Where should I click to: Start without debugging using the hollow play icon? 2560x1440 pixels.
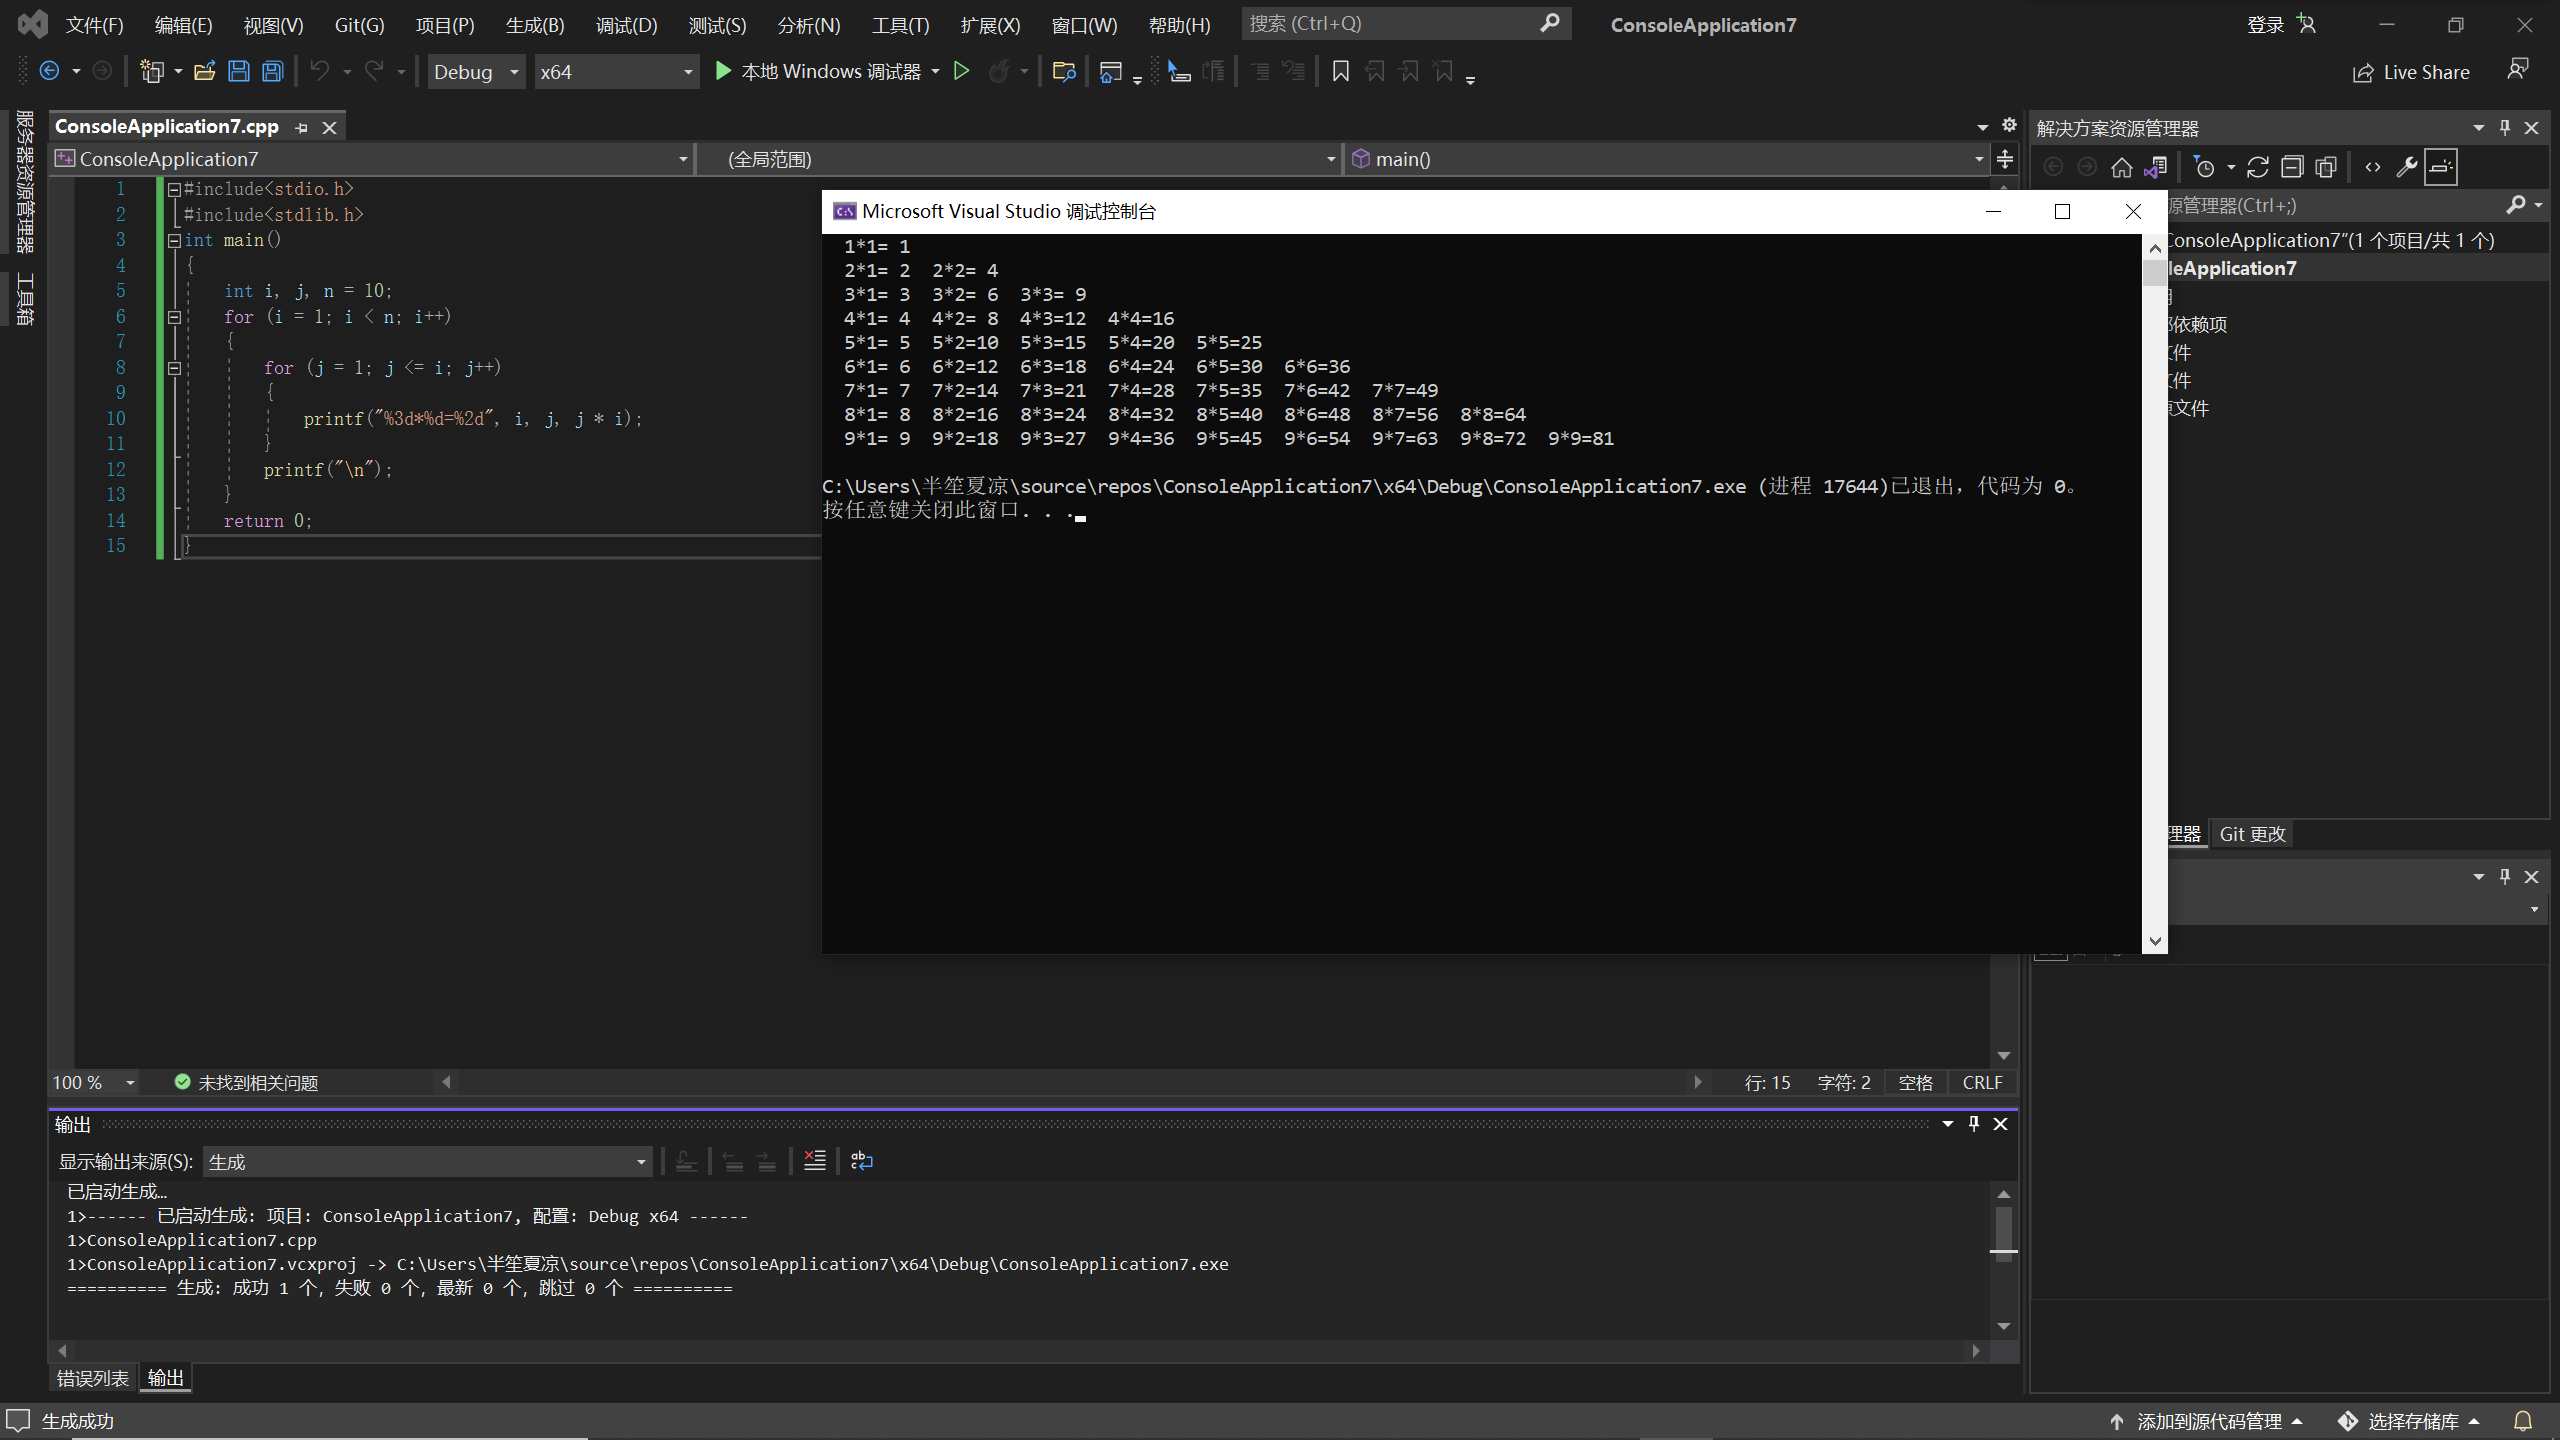tap(961, 71)
